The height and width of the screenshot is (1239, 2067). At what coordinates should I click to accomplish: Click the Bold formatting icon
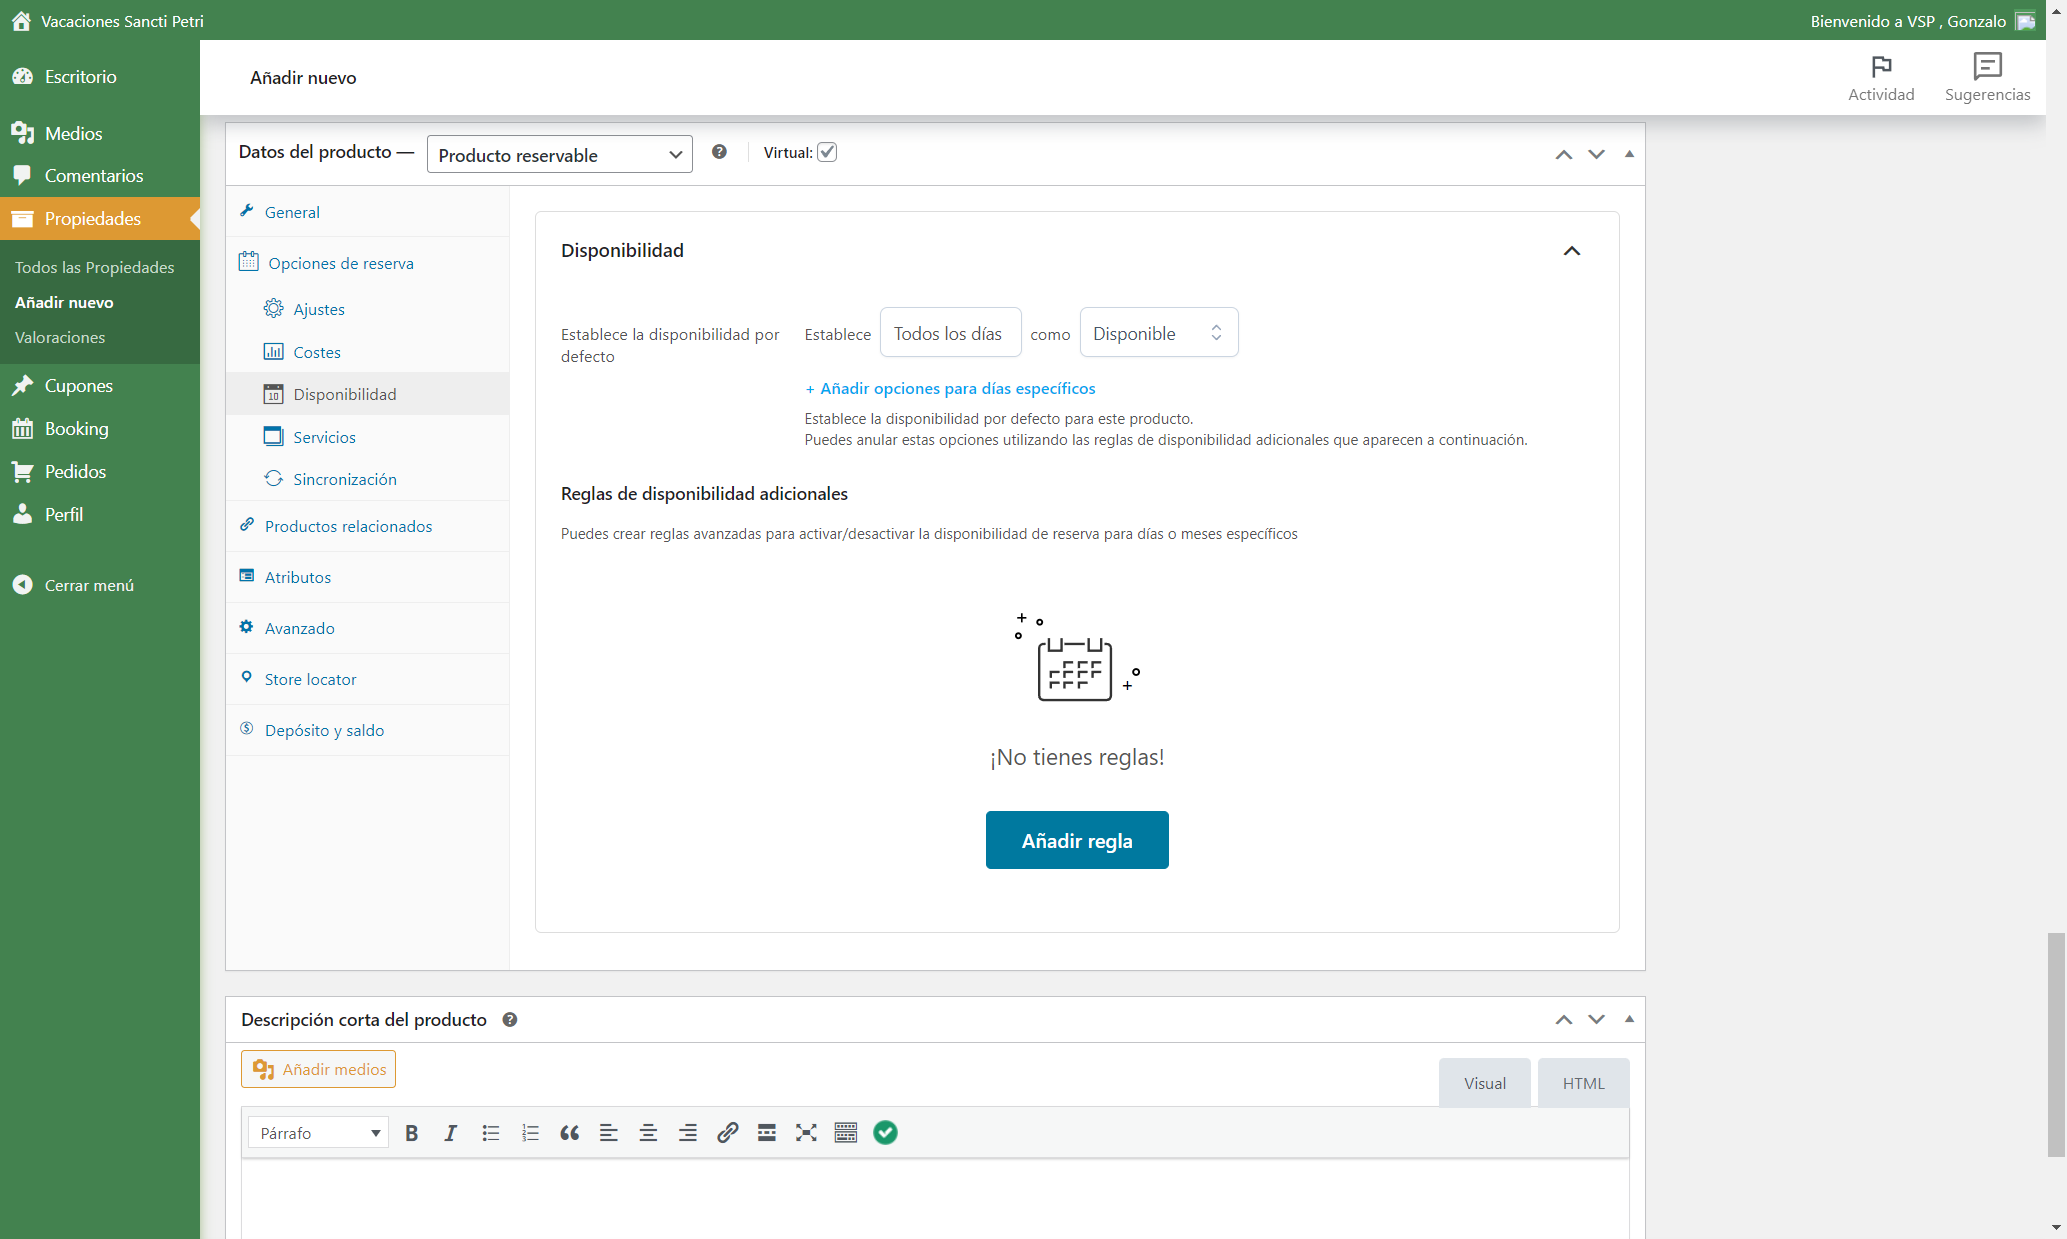click(411, 1133)
